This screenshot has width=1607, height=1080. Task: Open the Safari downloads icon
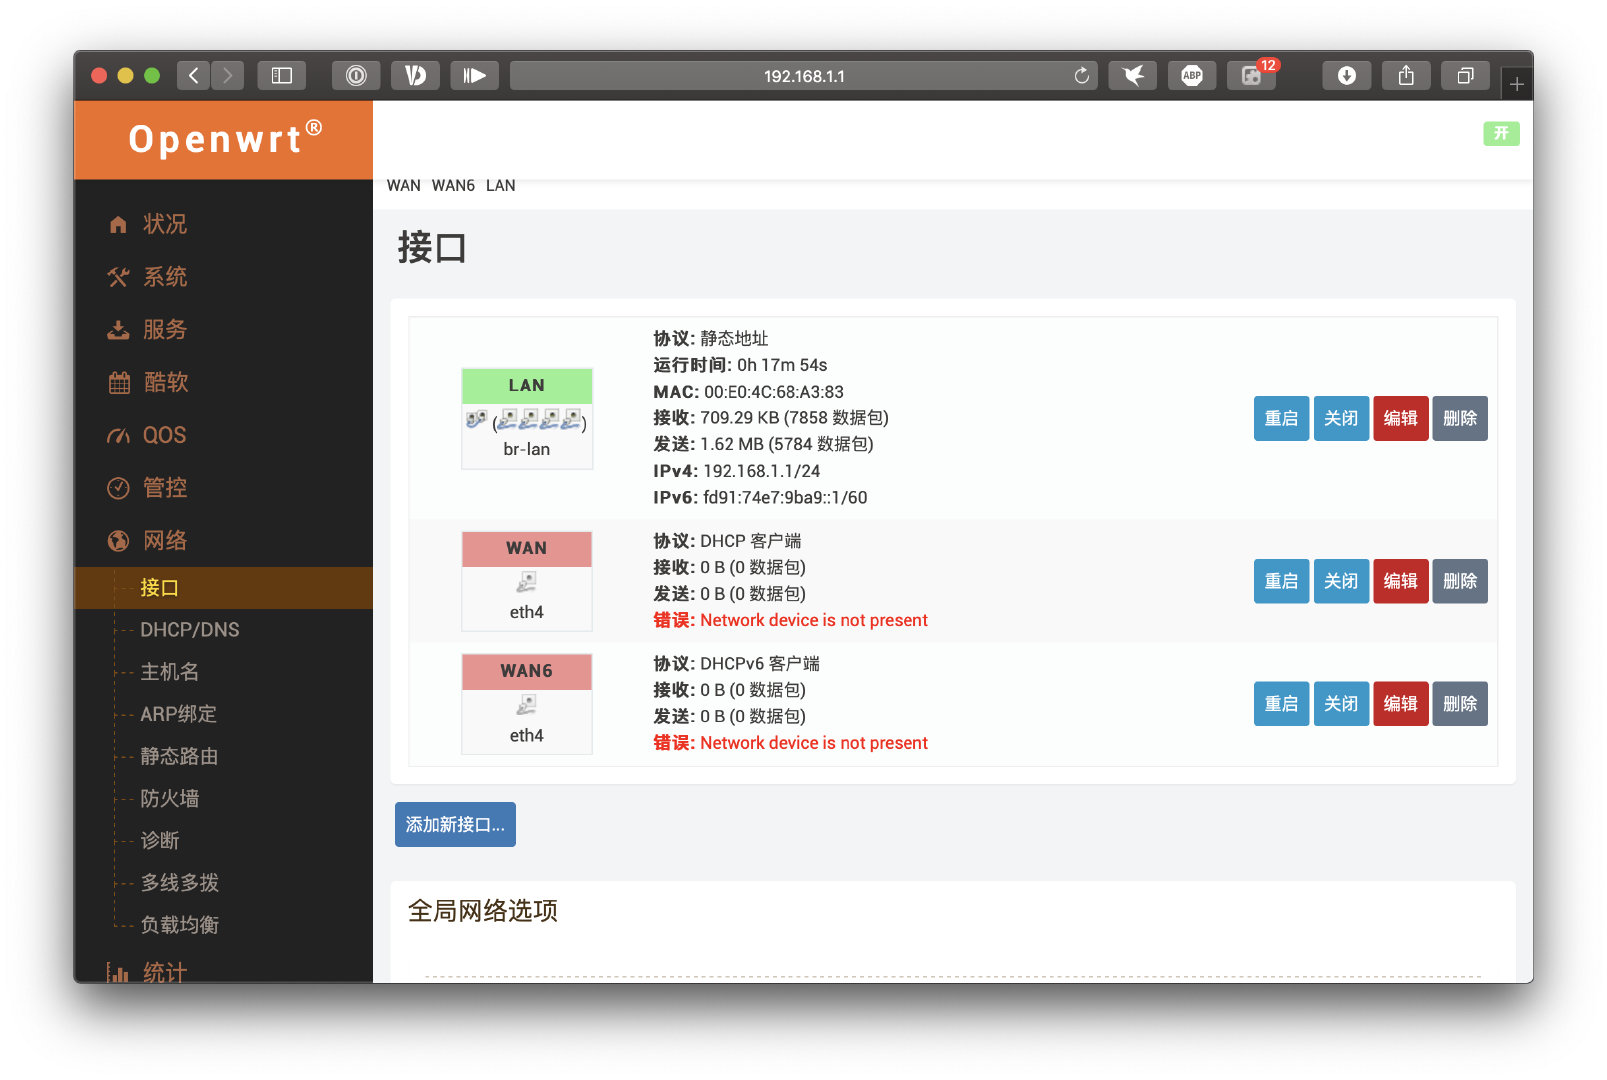point(1346,76)
